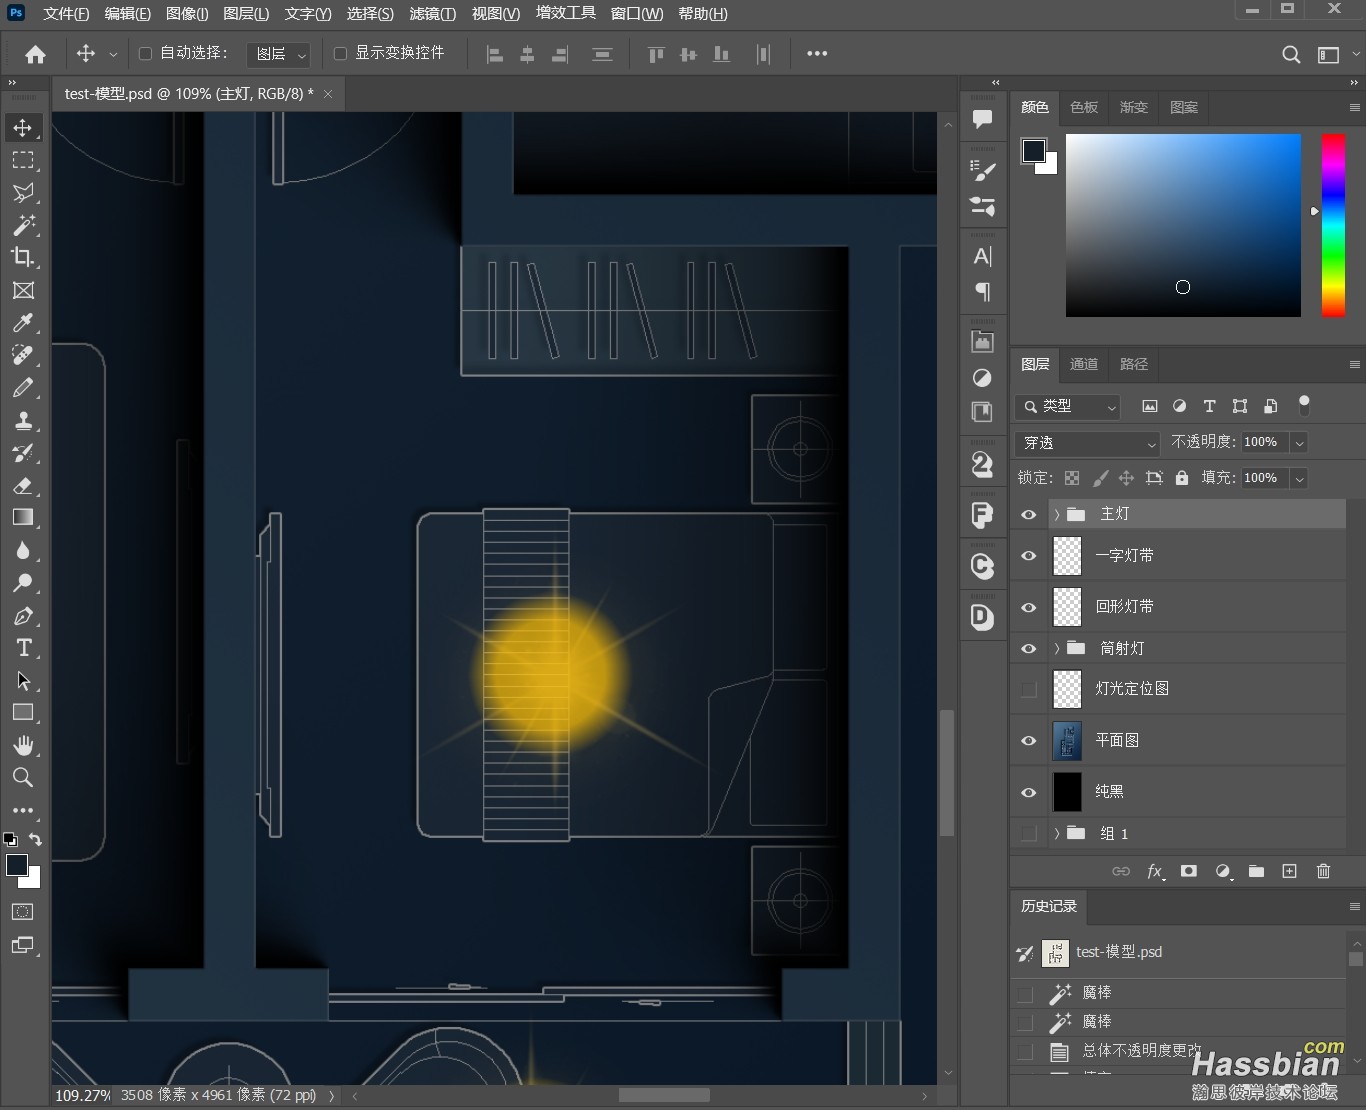Open the 不透明度 percentage dropdown arrow
The image size is (1366, 1110).
pos(1299,442)
